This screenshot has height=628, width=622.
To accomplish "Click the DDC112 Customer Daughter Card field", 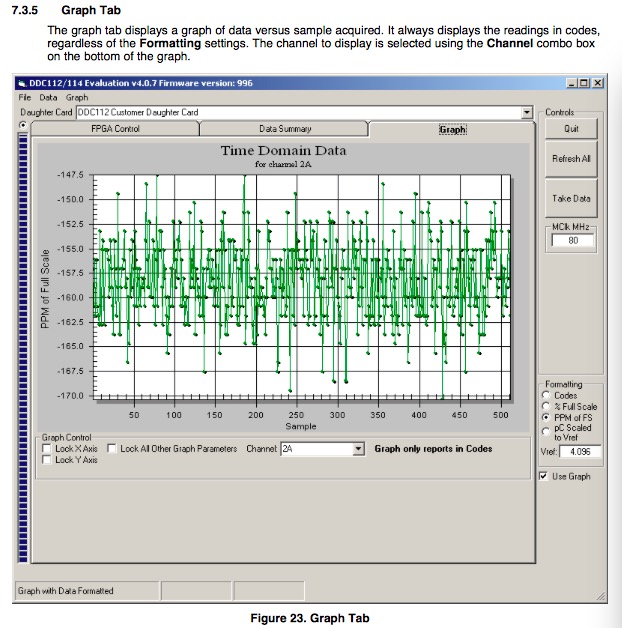I will click(x=299, y=113).
